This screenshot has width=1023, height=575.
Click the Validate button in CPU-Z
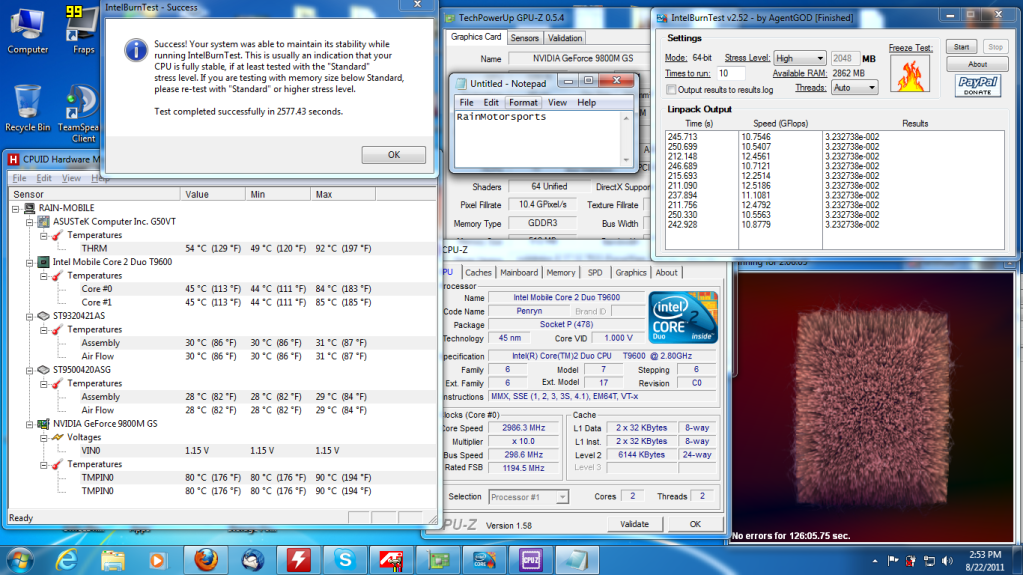634,524
